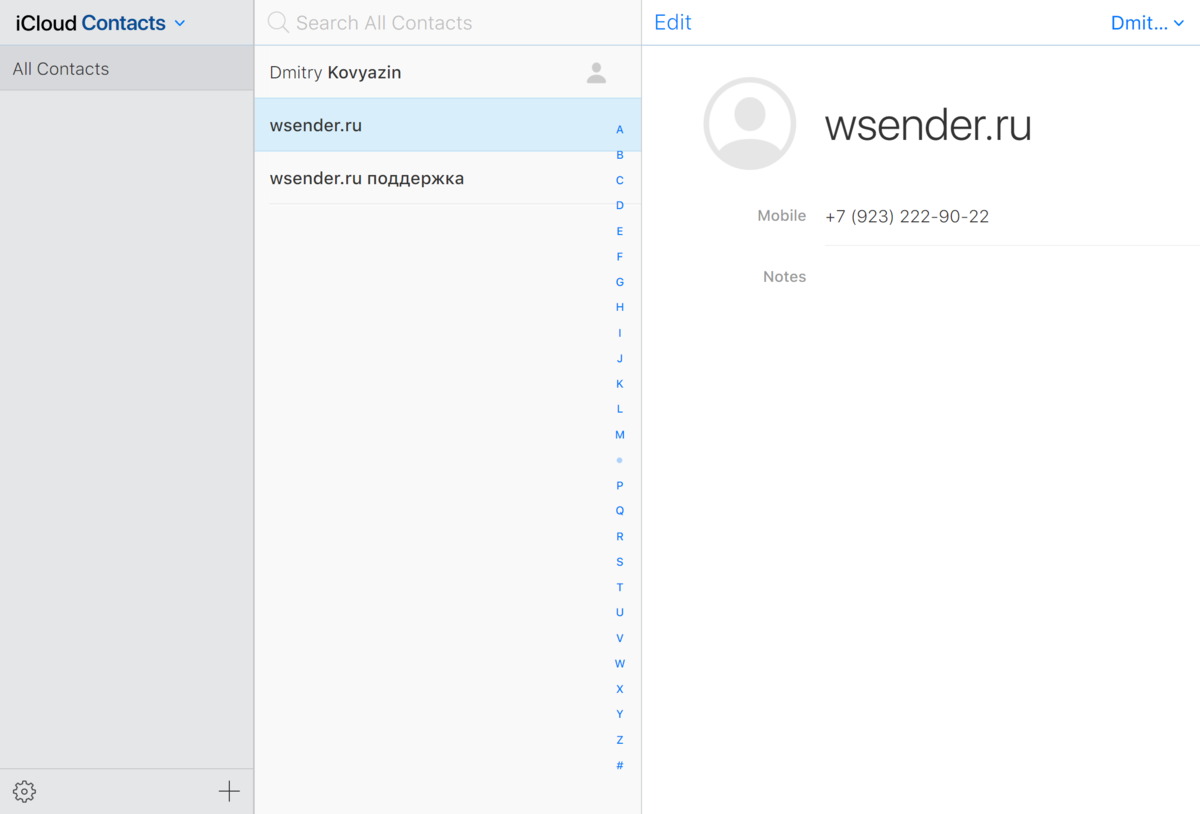1200x814 pixels.
Task: Jump to letter M in index
Action: coord(620,435)
